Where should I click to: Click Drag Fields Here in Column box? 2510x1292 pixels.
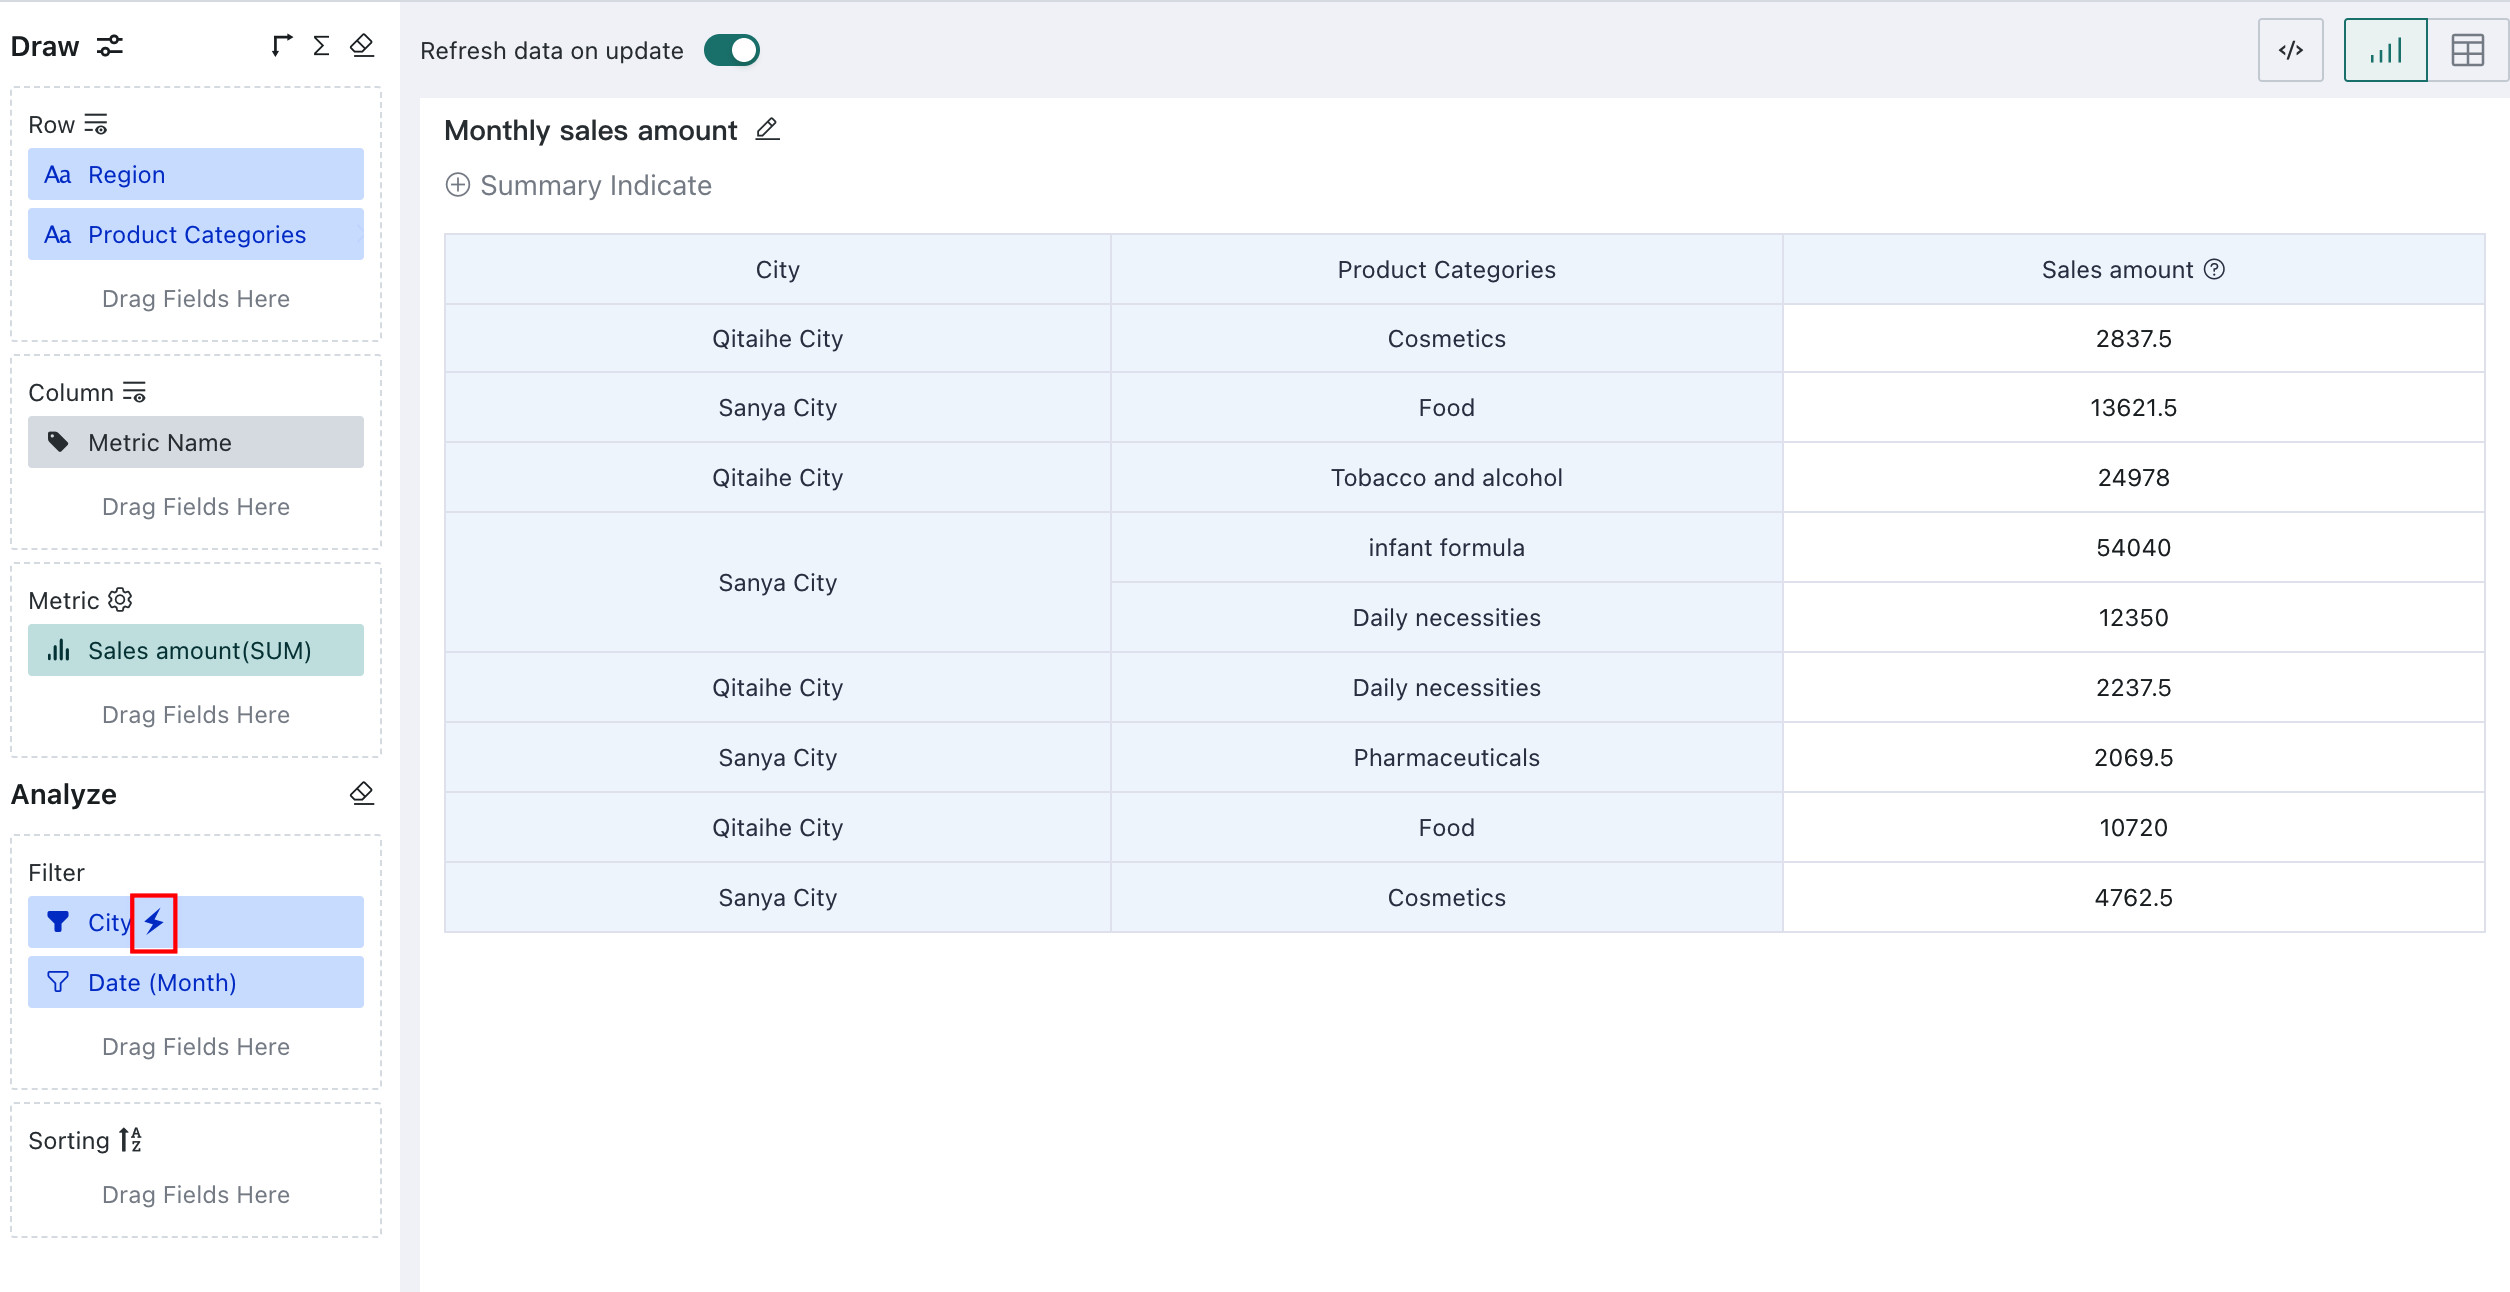196,507
